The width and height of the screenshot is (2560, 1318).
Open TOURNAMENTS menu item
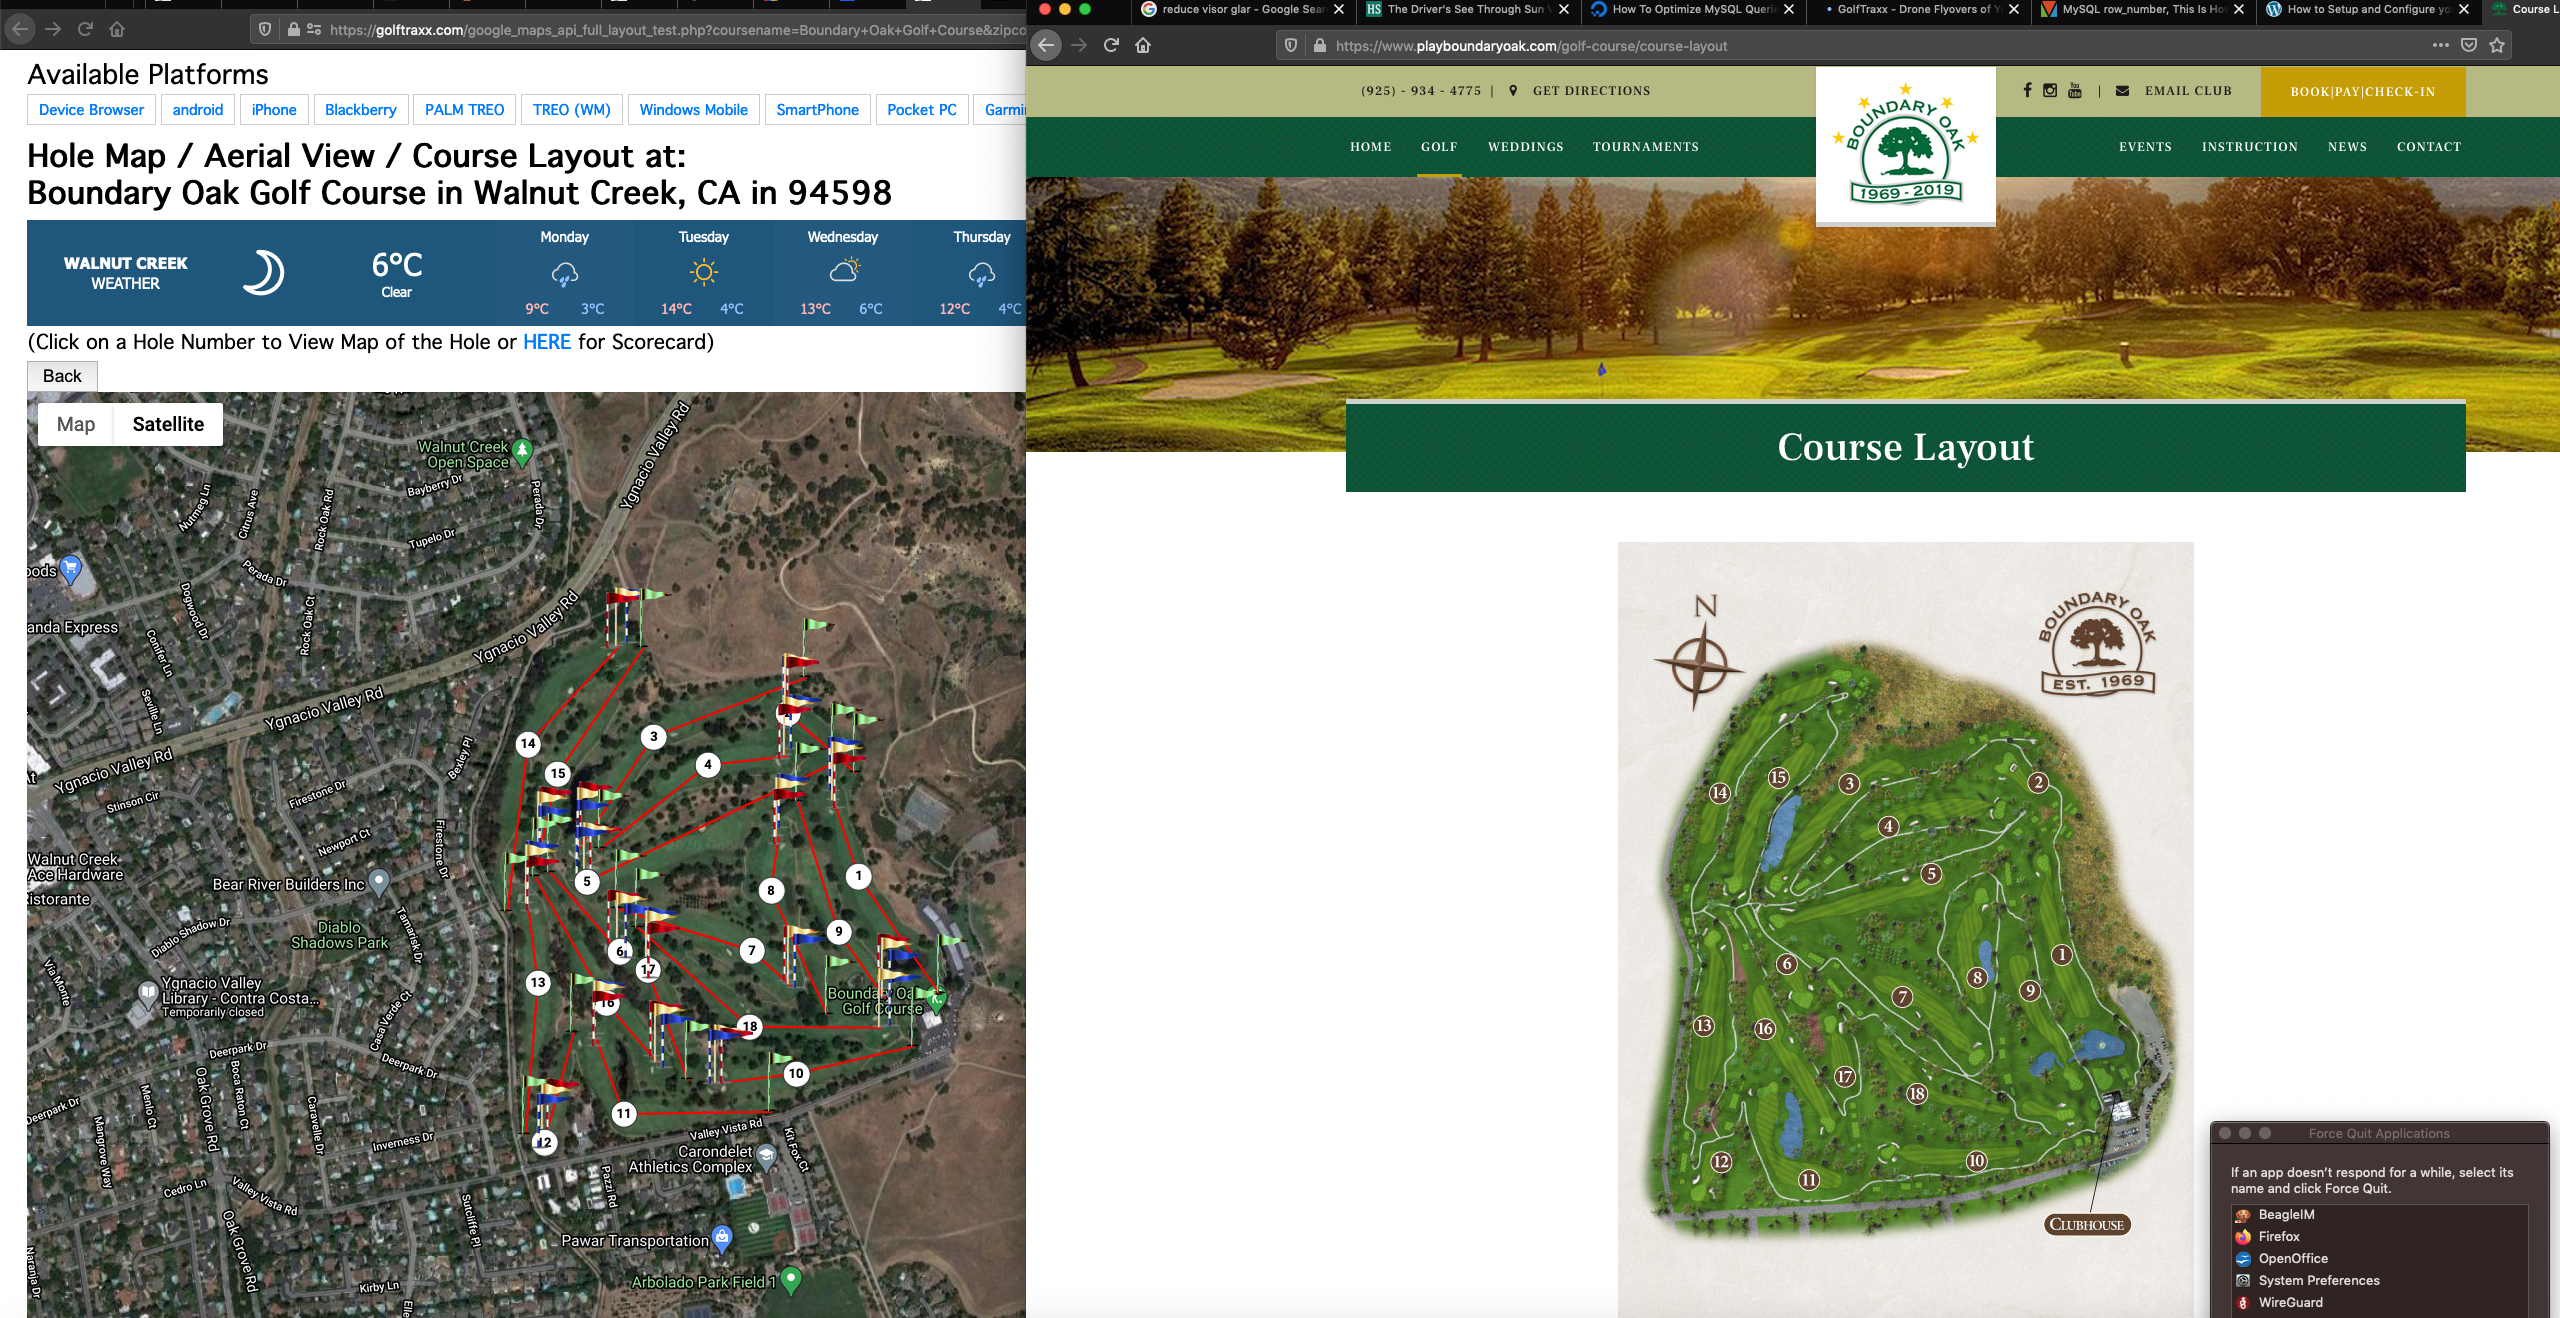click(x=1645, y=147)
